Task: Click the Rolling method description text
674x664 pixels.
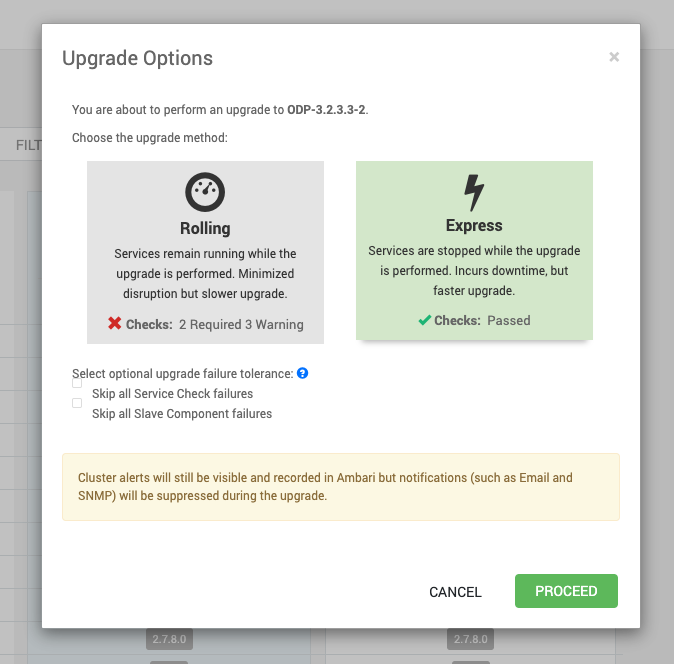Action: (x=205, y=274)
